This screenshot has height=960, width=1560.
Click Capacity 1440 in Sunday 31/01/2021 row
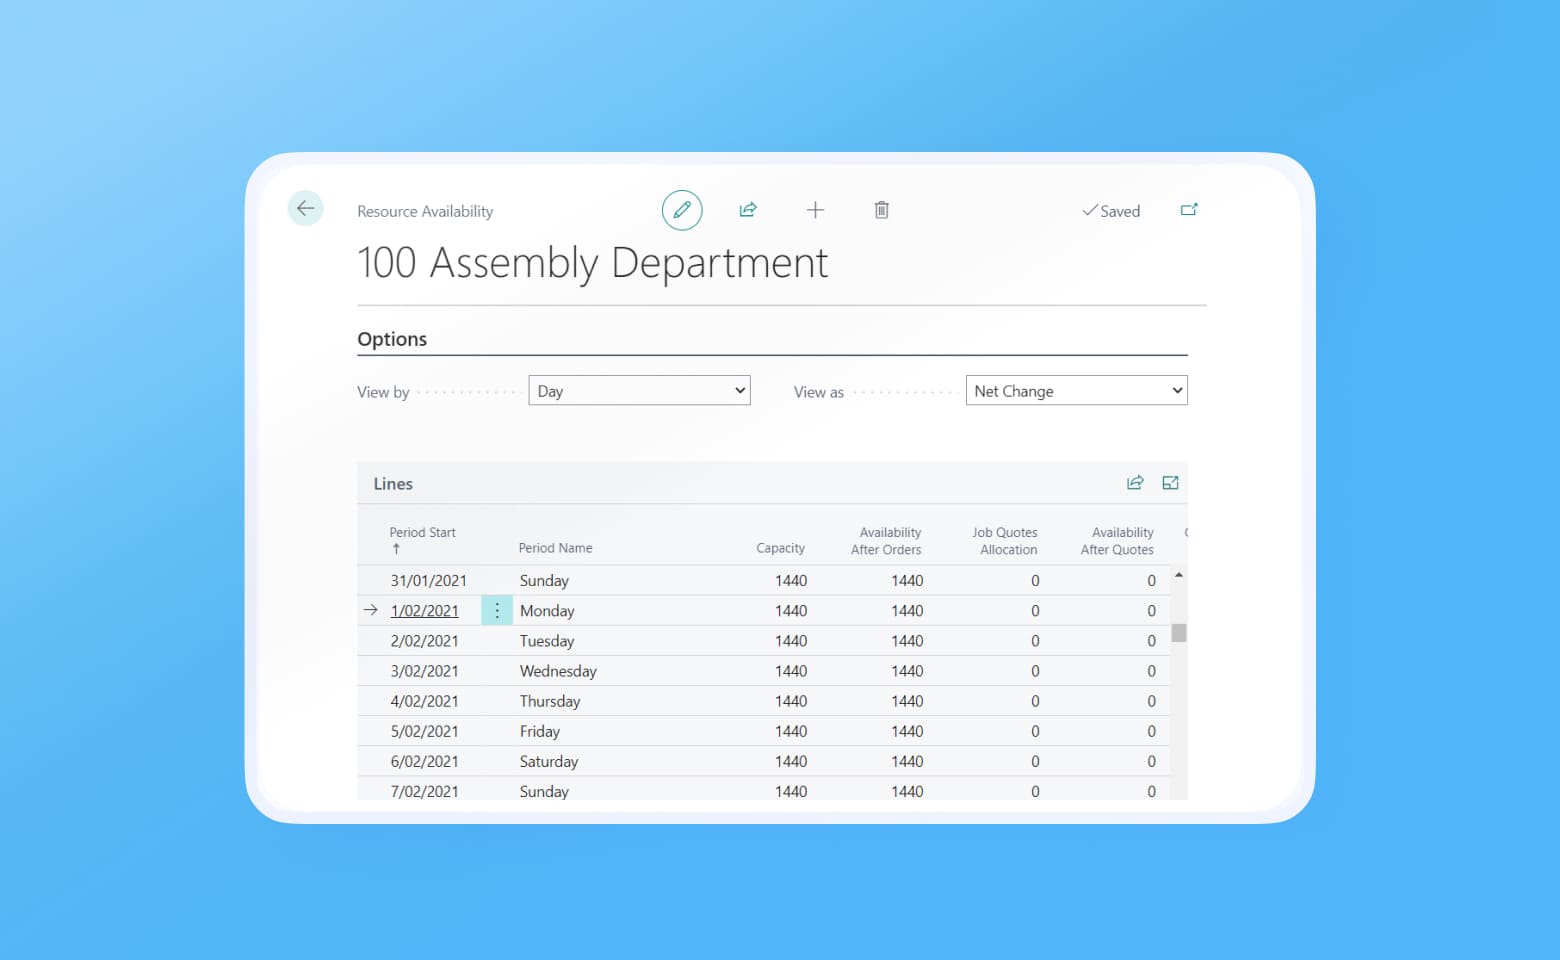coord(791,580)
